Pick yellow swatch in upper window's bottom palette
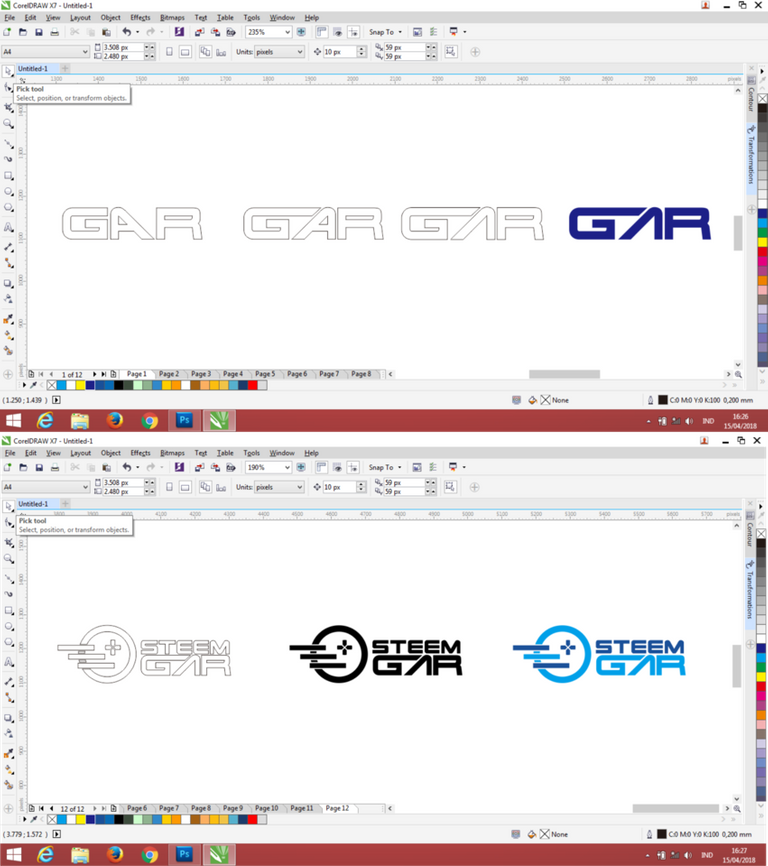Screen dimensions: 768x866 (80, 385)
